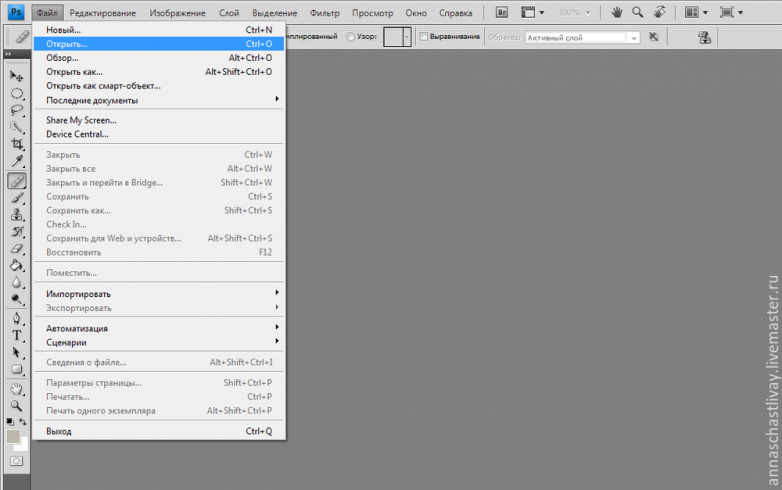Select the Lasso tool
This screenshot has width=782, height=490.
pos(16,110)
